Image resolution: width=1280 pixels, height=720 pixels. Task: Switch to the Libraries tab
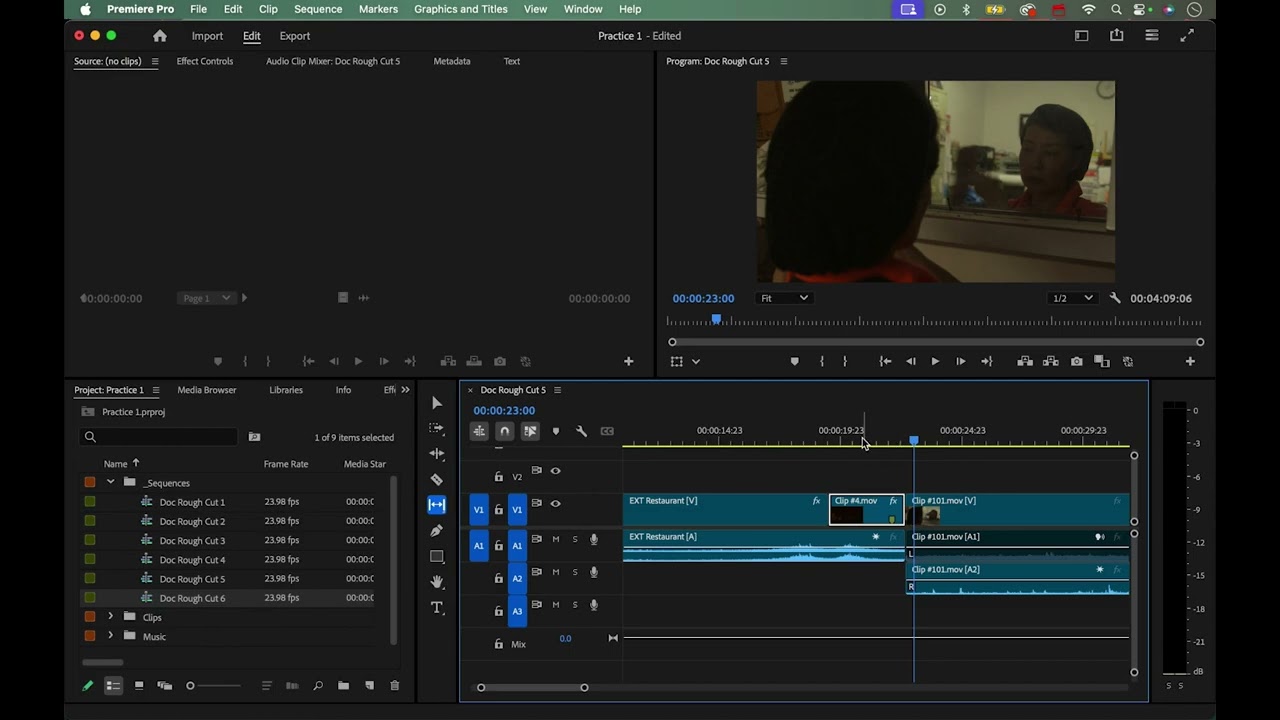[x=286, y=390]
